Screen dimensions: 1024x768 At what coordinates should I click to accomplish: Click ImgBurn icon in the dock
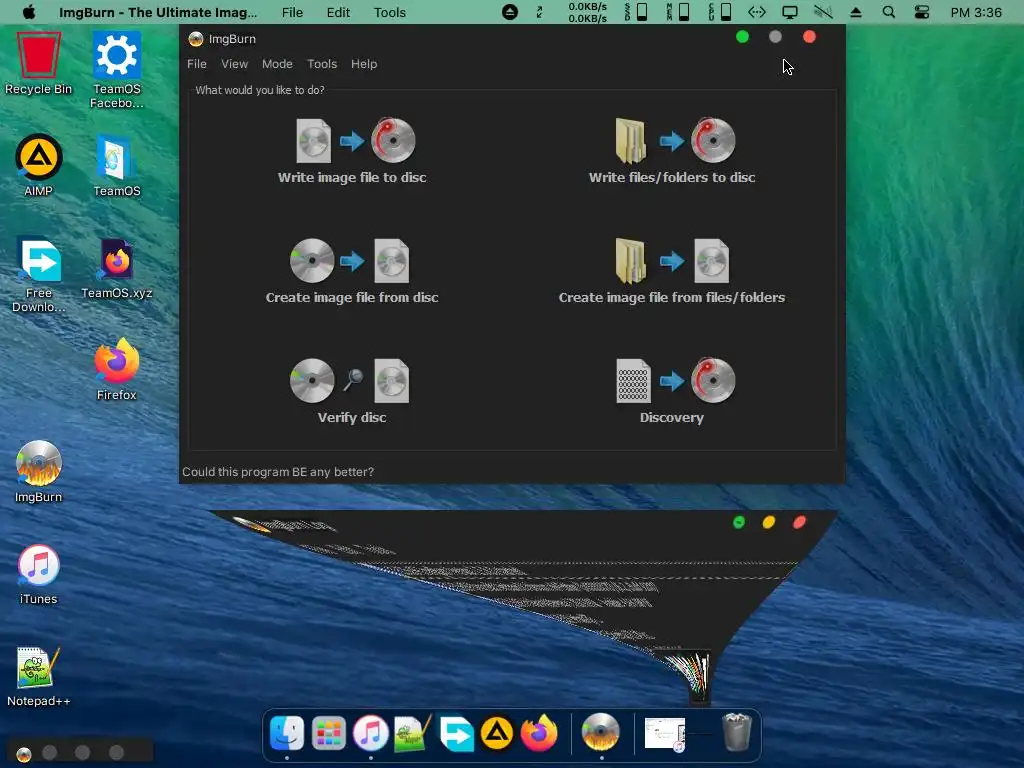(x=600, y=733)
